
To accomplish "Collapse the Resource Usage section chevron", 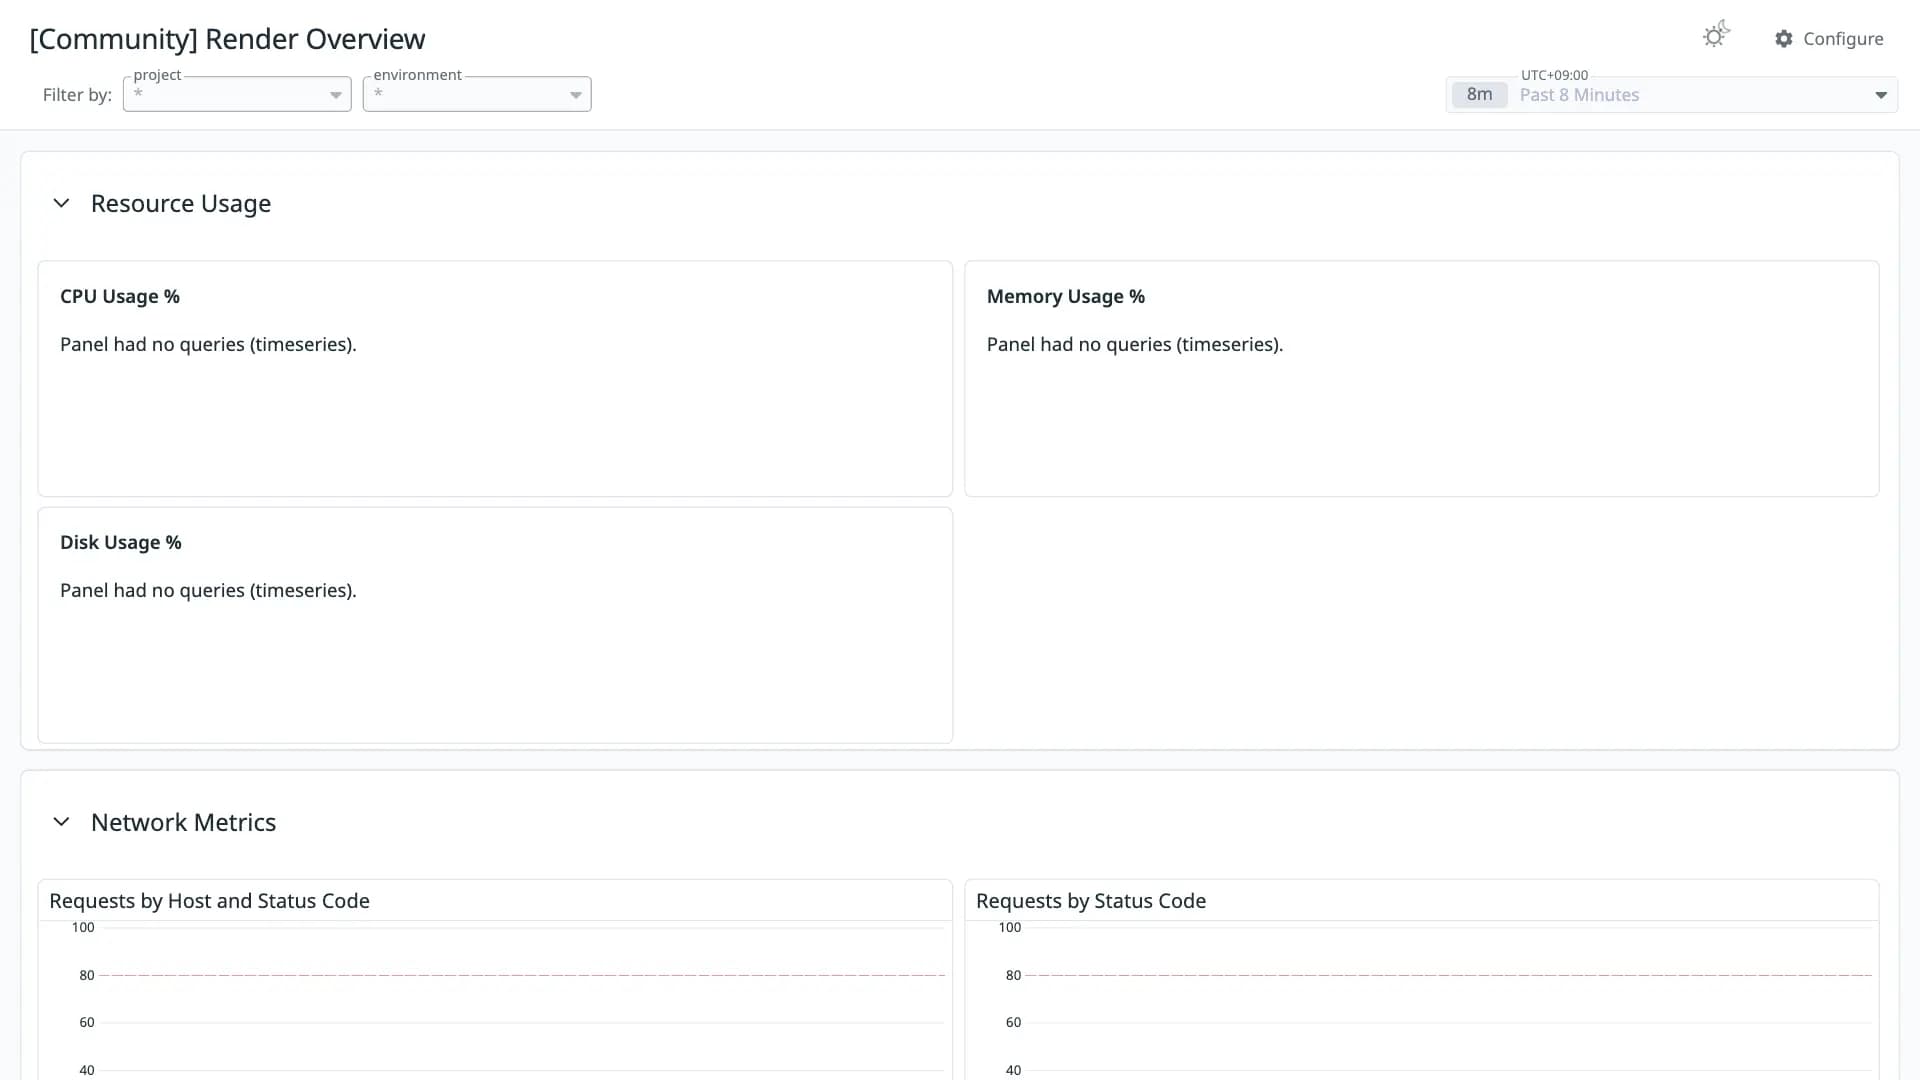I will point(61,203).
